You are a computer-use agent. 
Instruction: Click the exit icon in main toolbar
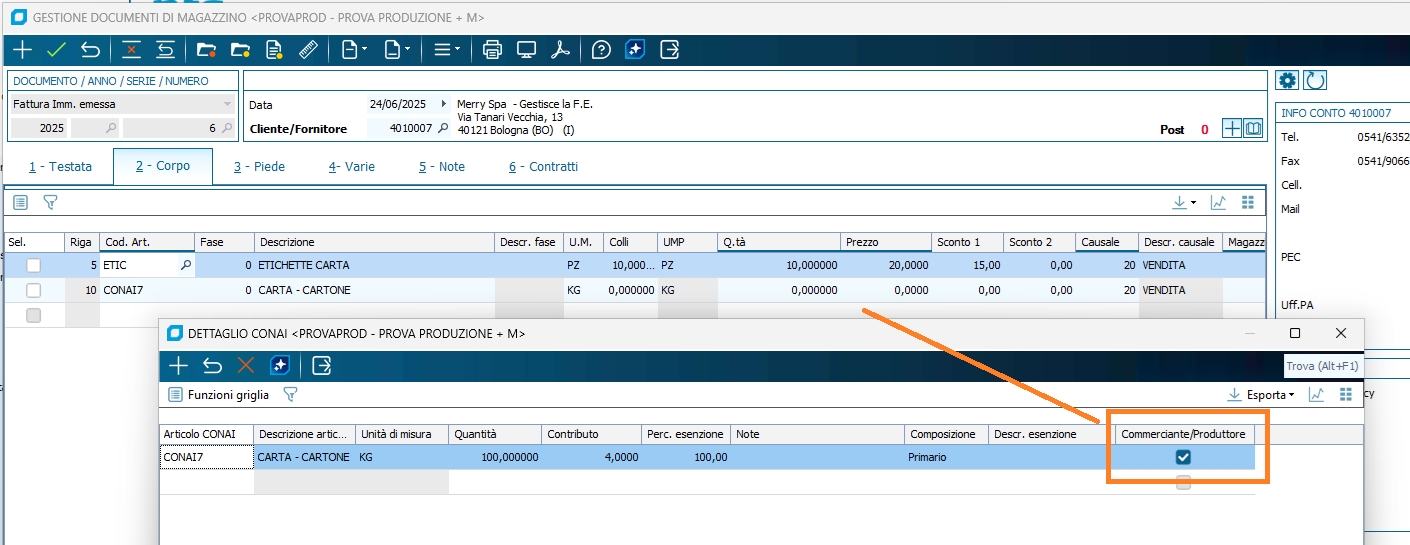[x=669, y=49]
